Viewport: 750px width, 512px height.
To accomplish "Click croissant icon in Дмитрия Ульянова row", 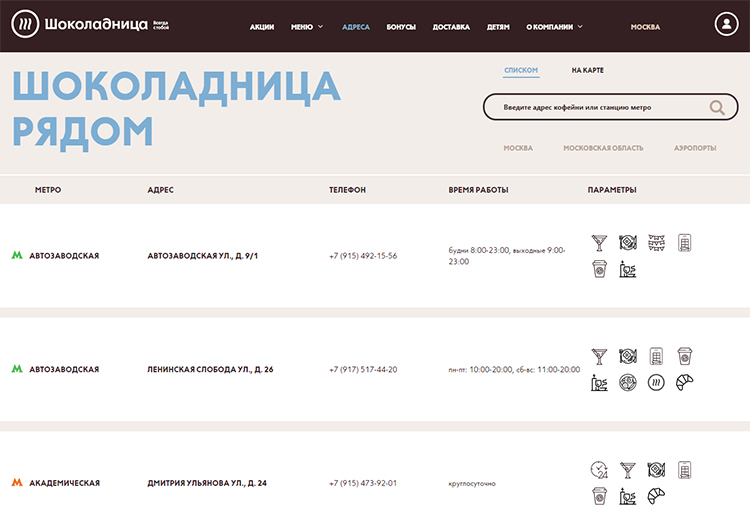I will pyautogui.click(x=656, y=496).
